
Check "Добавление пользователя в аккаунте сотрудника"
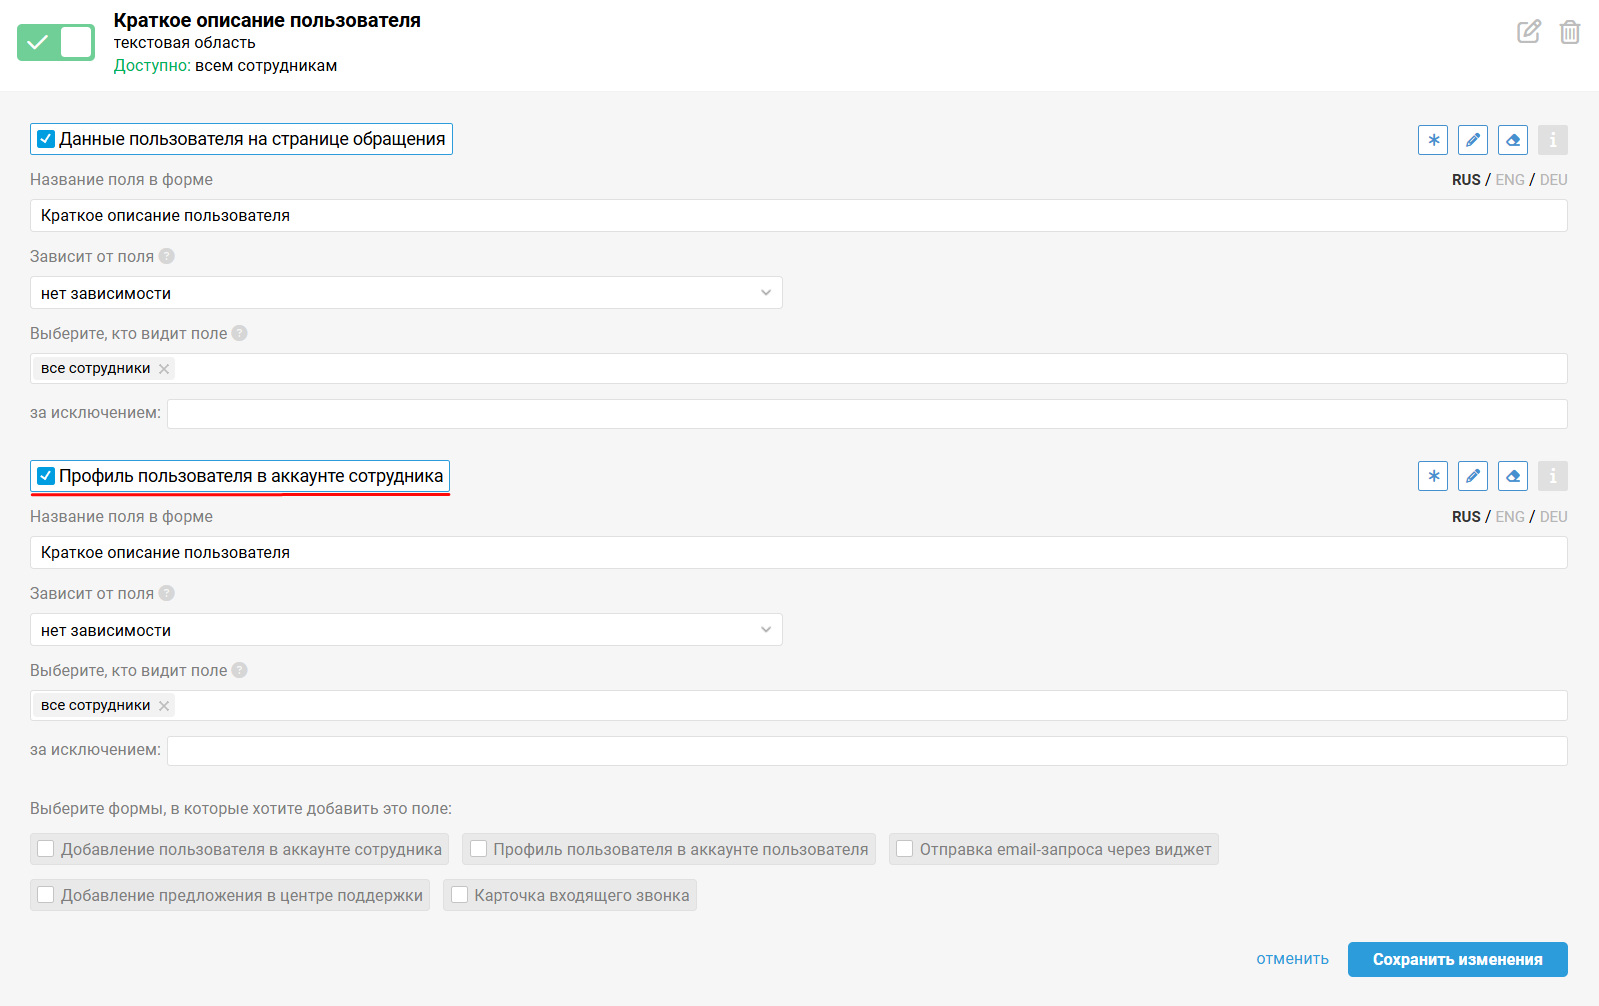pos(46,849)
